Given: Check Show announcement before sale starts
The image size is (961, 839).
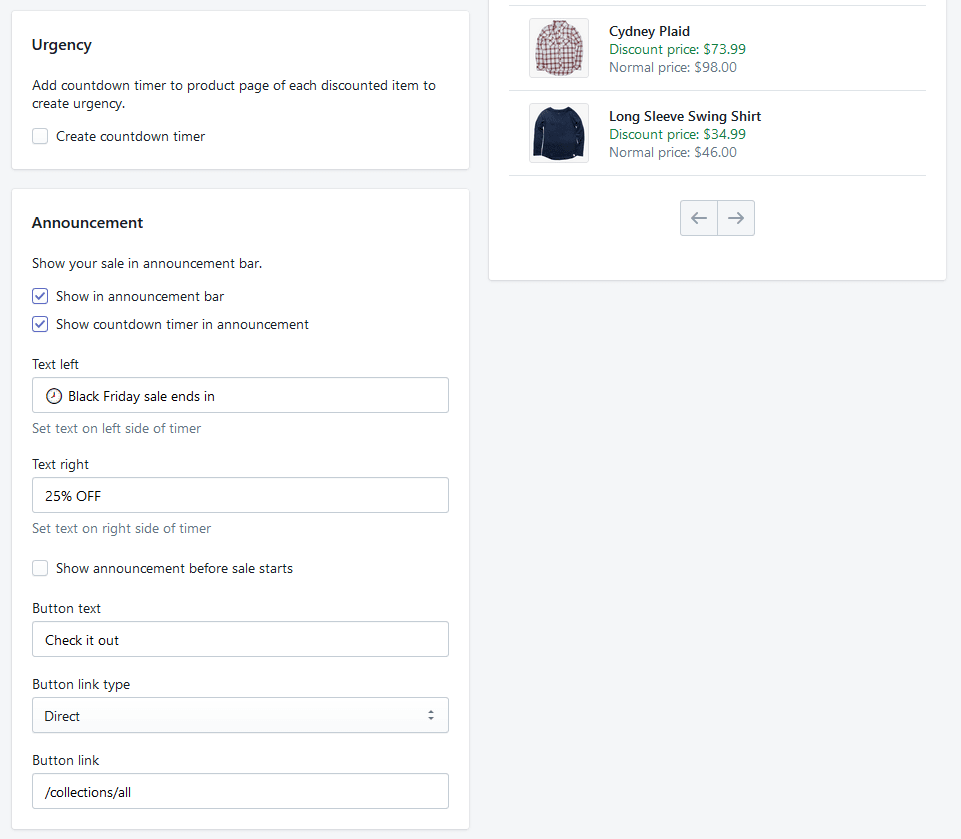Looking at the screenshot, I should (40, 568).
